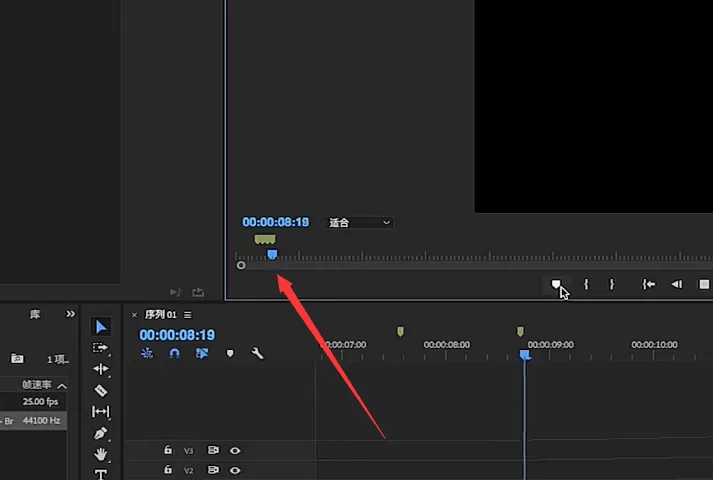Image resolution: width=713 pixels, height=480 pixels.
Task: Click the 1 项 item count
Action: click(x=58, y=360)
